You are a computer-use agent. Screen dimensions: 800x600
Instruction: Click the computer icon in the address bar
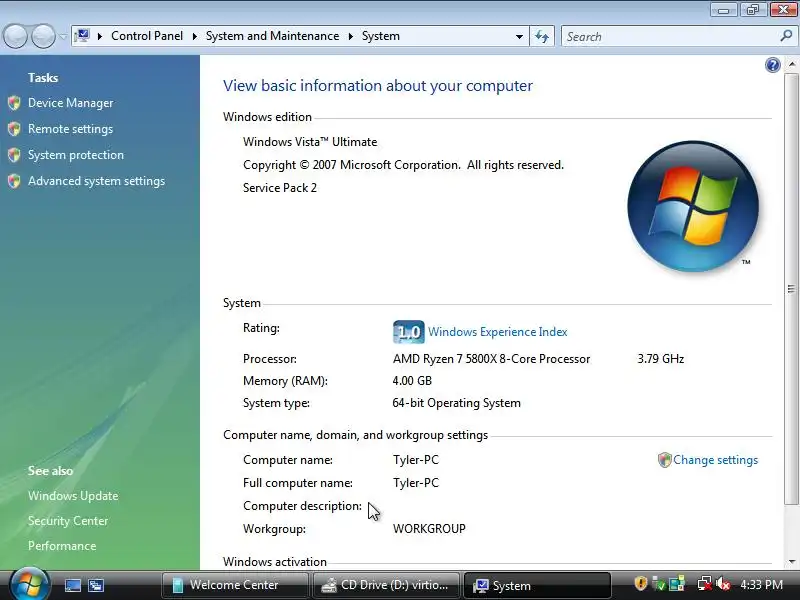coord(82,36)
